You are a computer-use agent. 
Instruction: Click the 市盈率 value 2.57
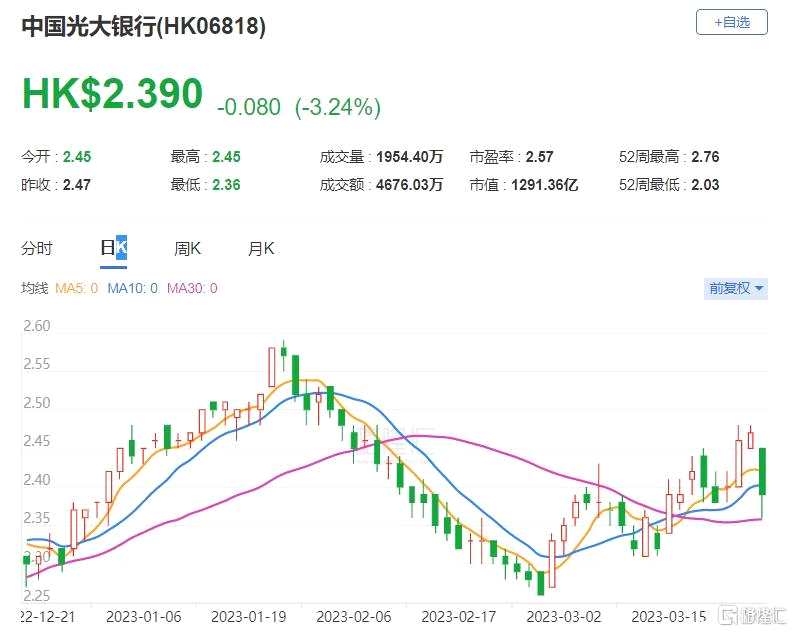(x=540, y=157)
